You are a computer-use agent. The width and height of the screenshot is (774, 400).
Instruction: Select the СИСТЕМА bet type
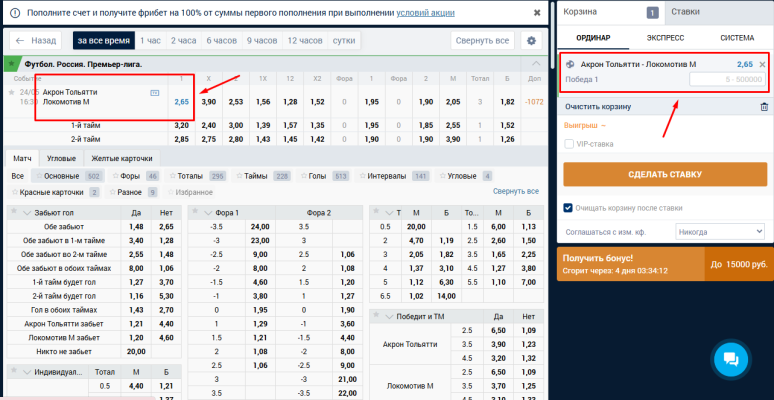click(x=737, y=38)
